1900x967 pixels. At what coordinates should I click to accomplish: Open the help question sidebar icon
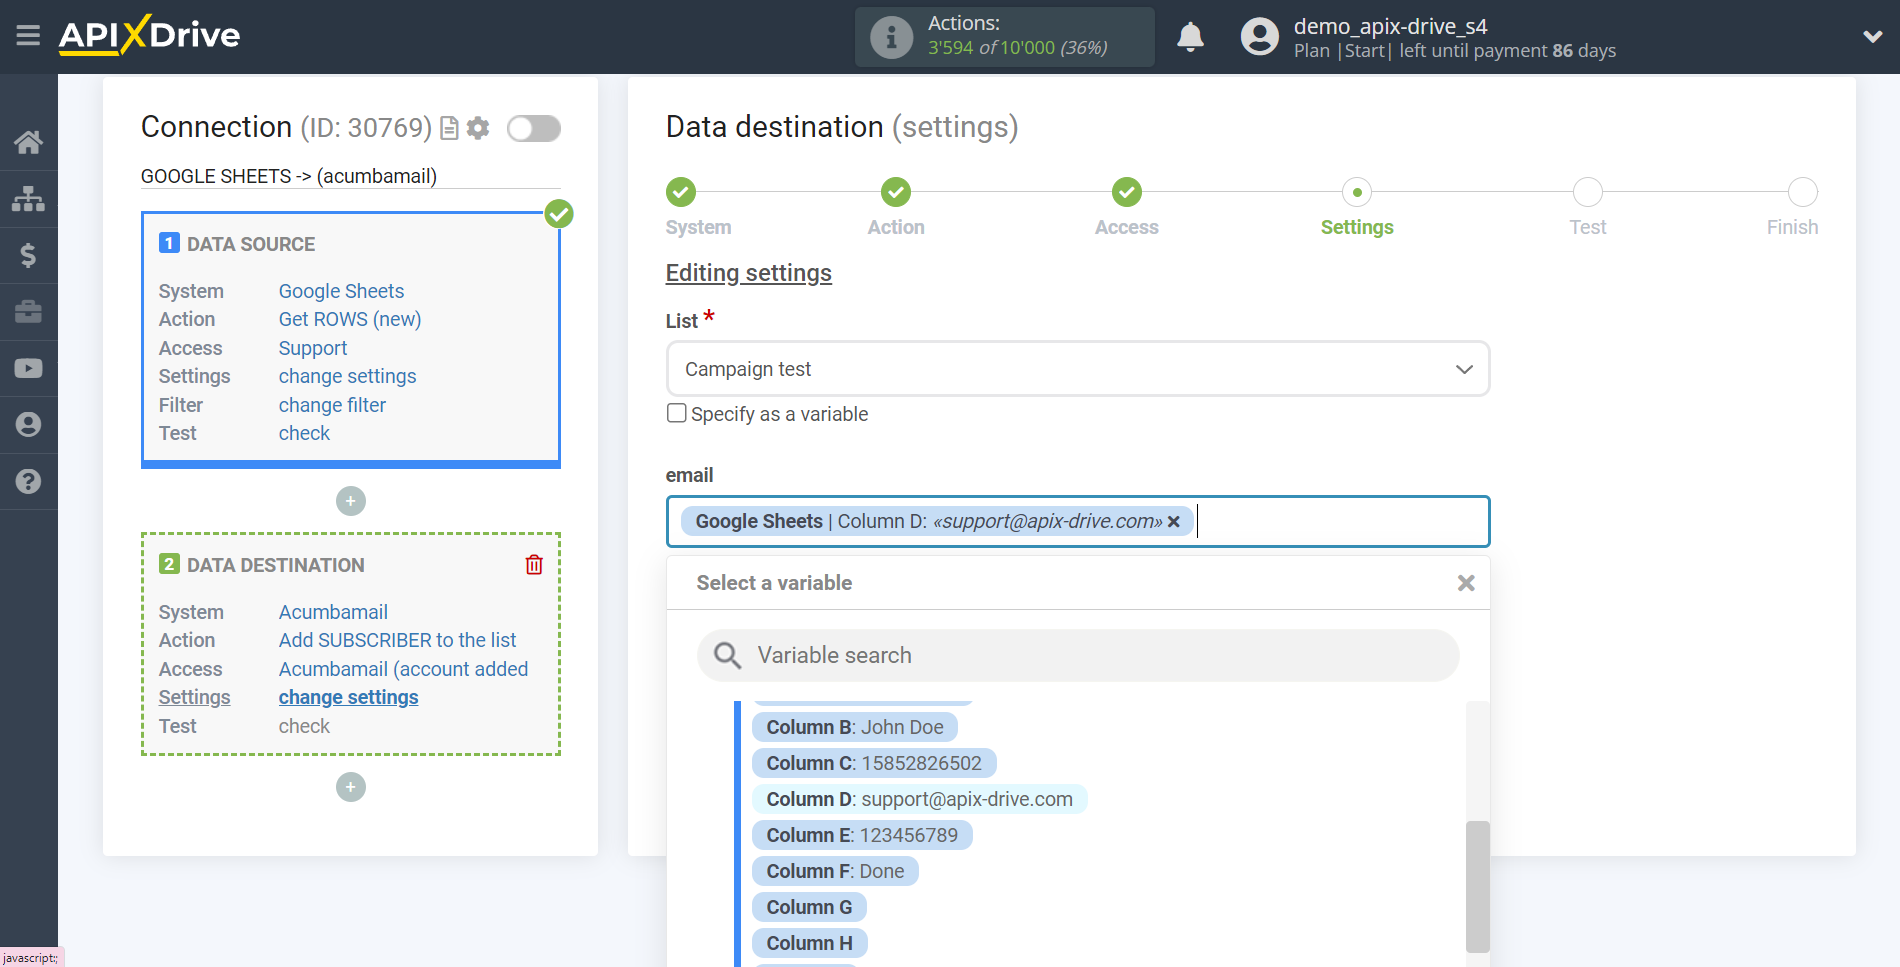coord(28,481)
